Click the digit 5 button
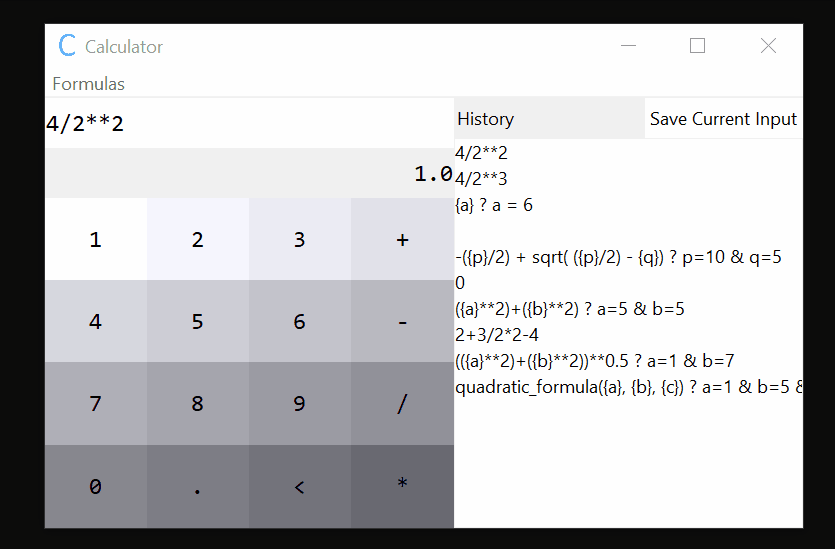This screenshot has width=835, height=549. (198, 322)
